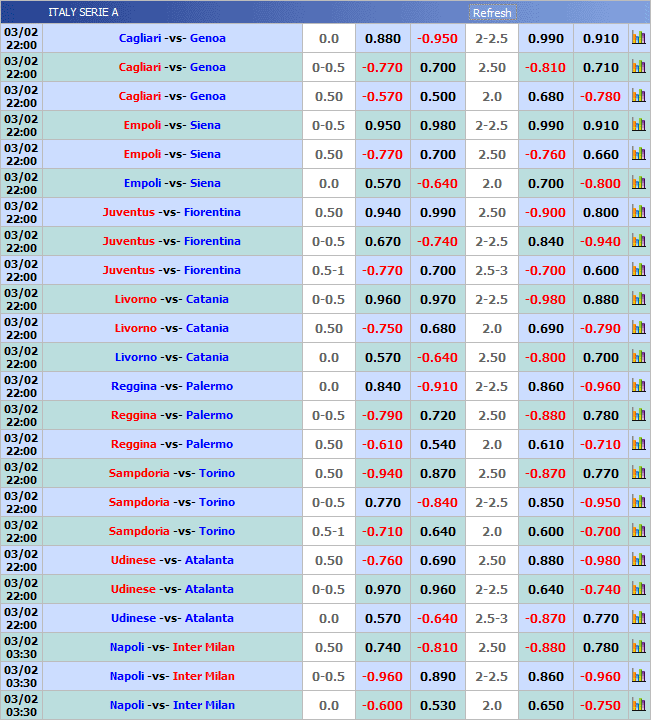
Task: Open chart icon for Napoli-Inter Milan 0.50 handicap row
Action: pos(638,647)
